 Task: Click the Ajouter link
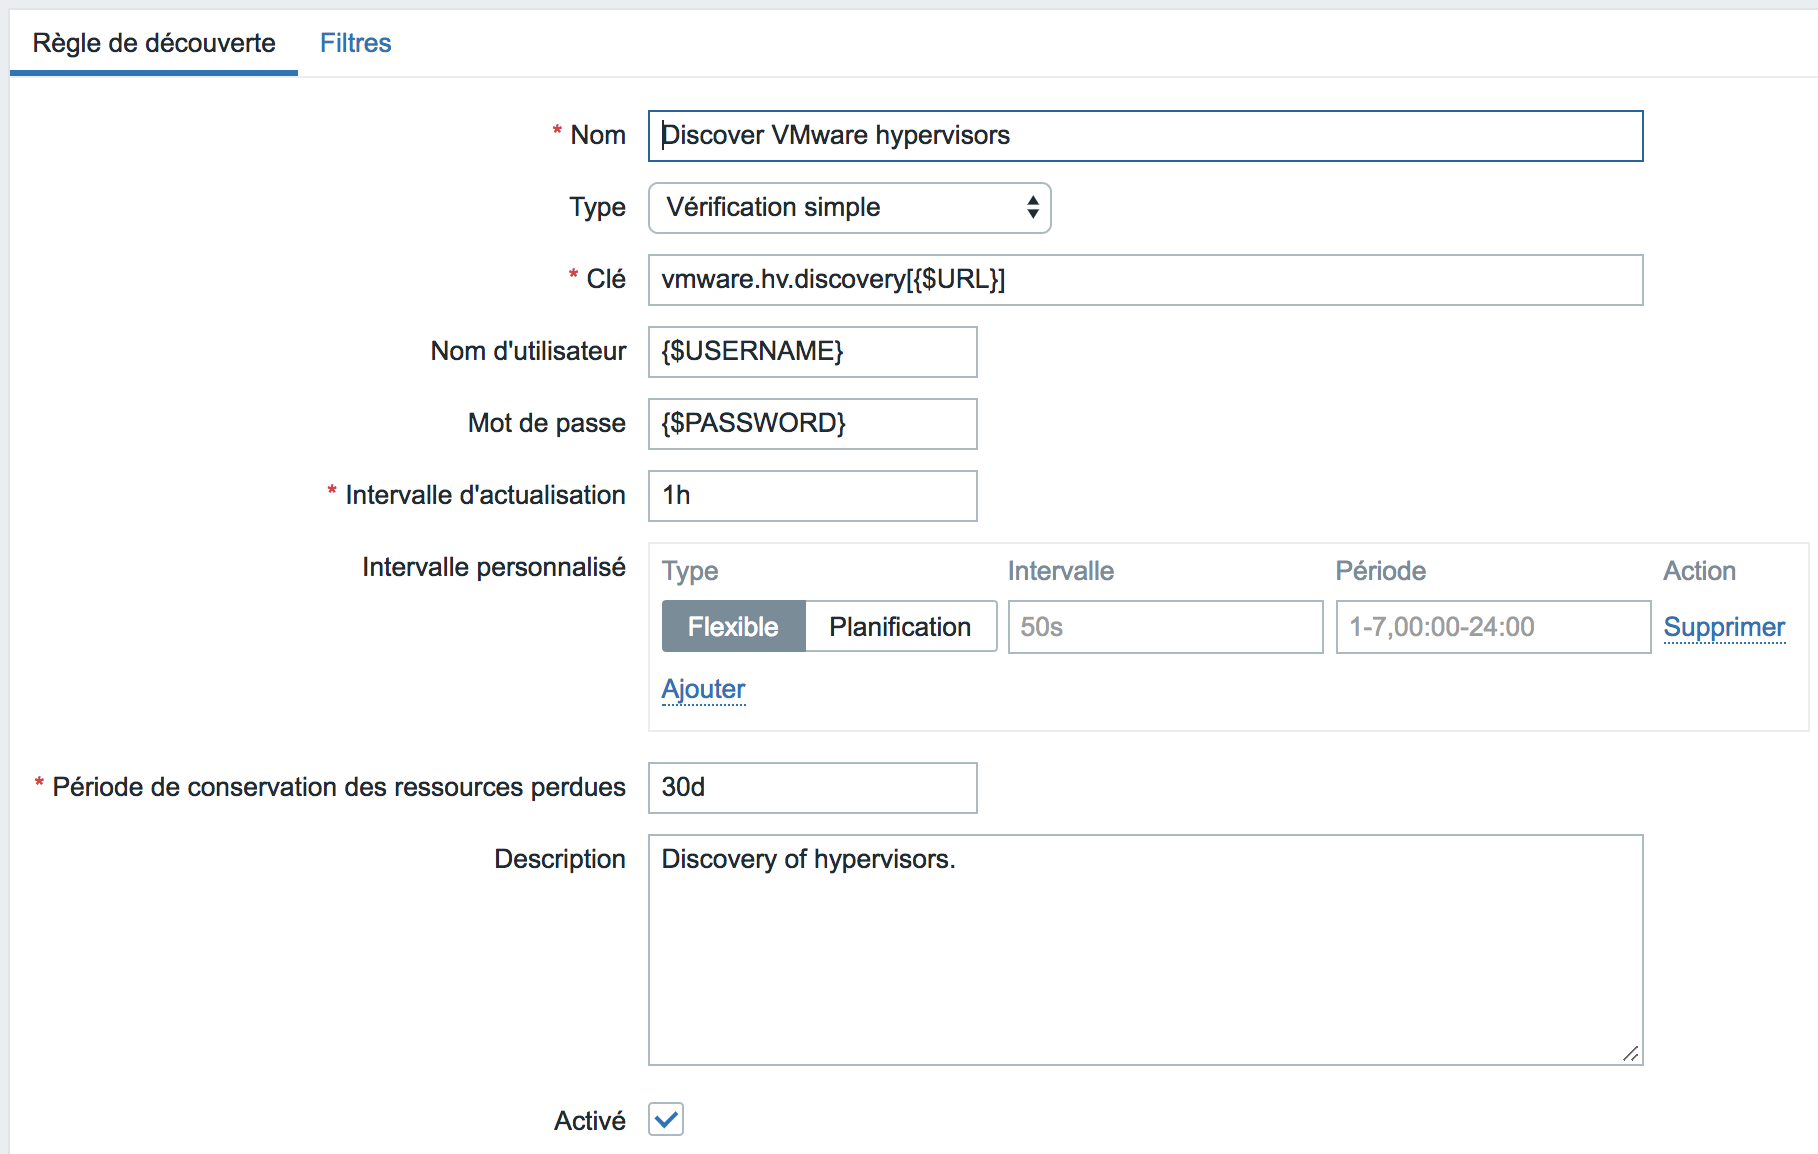pos(703,689)
